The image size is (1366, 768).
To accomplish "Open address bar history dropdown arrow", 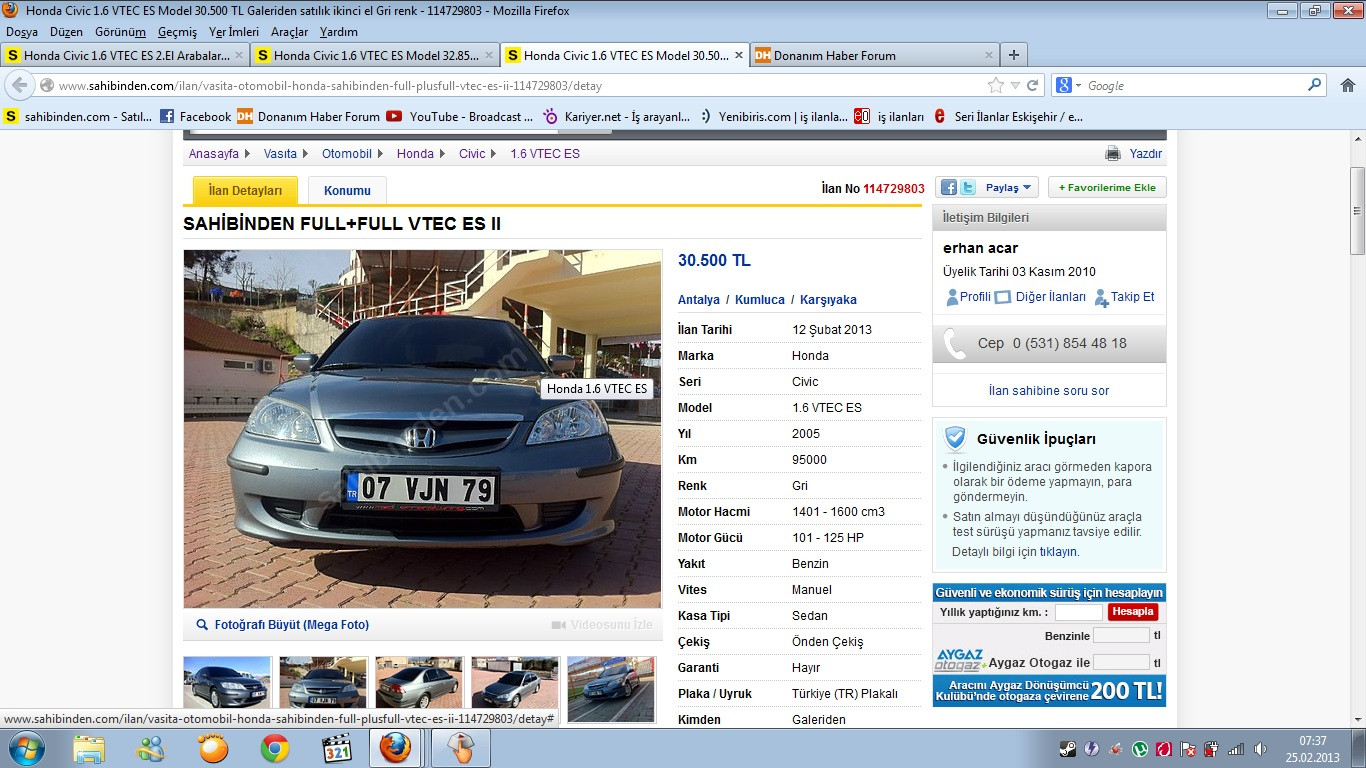I will tap(1015, 86).
